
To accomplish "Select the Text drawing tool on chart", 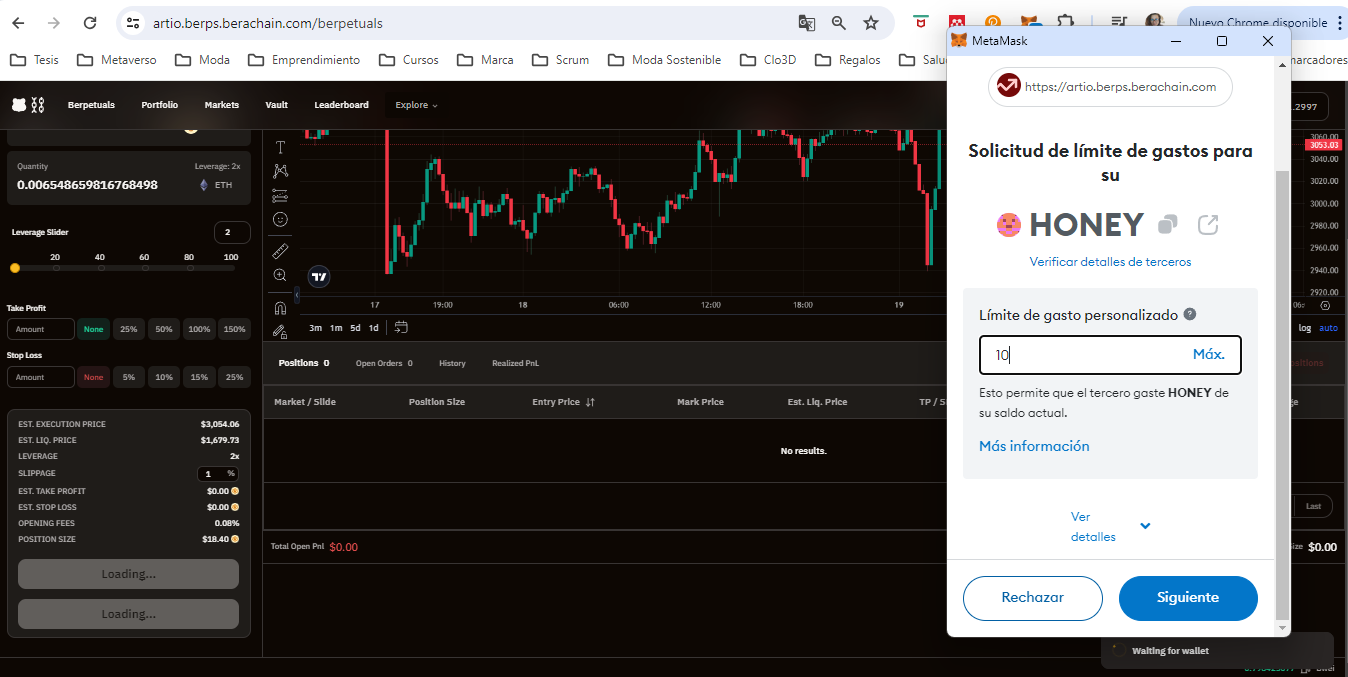I will (x=280, y=147).
